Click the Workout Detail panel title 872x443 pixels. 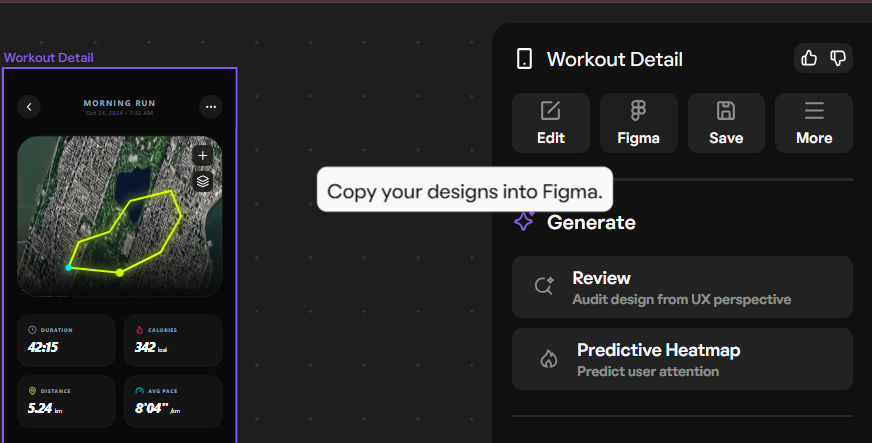[x=615, y=59]
